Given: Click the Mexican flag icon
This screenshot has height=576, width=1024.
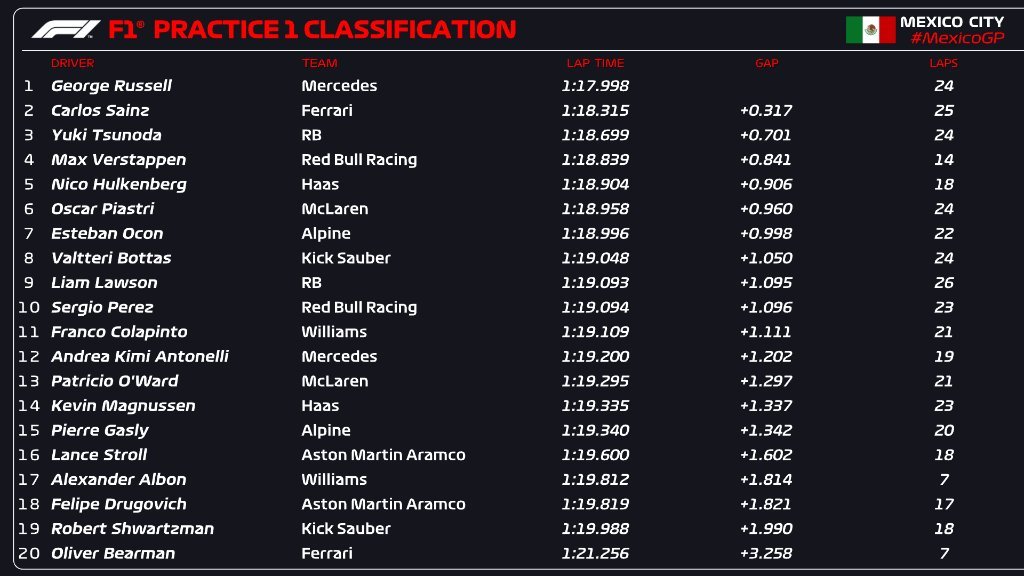Looking at the screenshot, I should [x=870, y=29].
